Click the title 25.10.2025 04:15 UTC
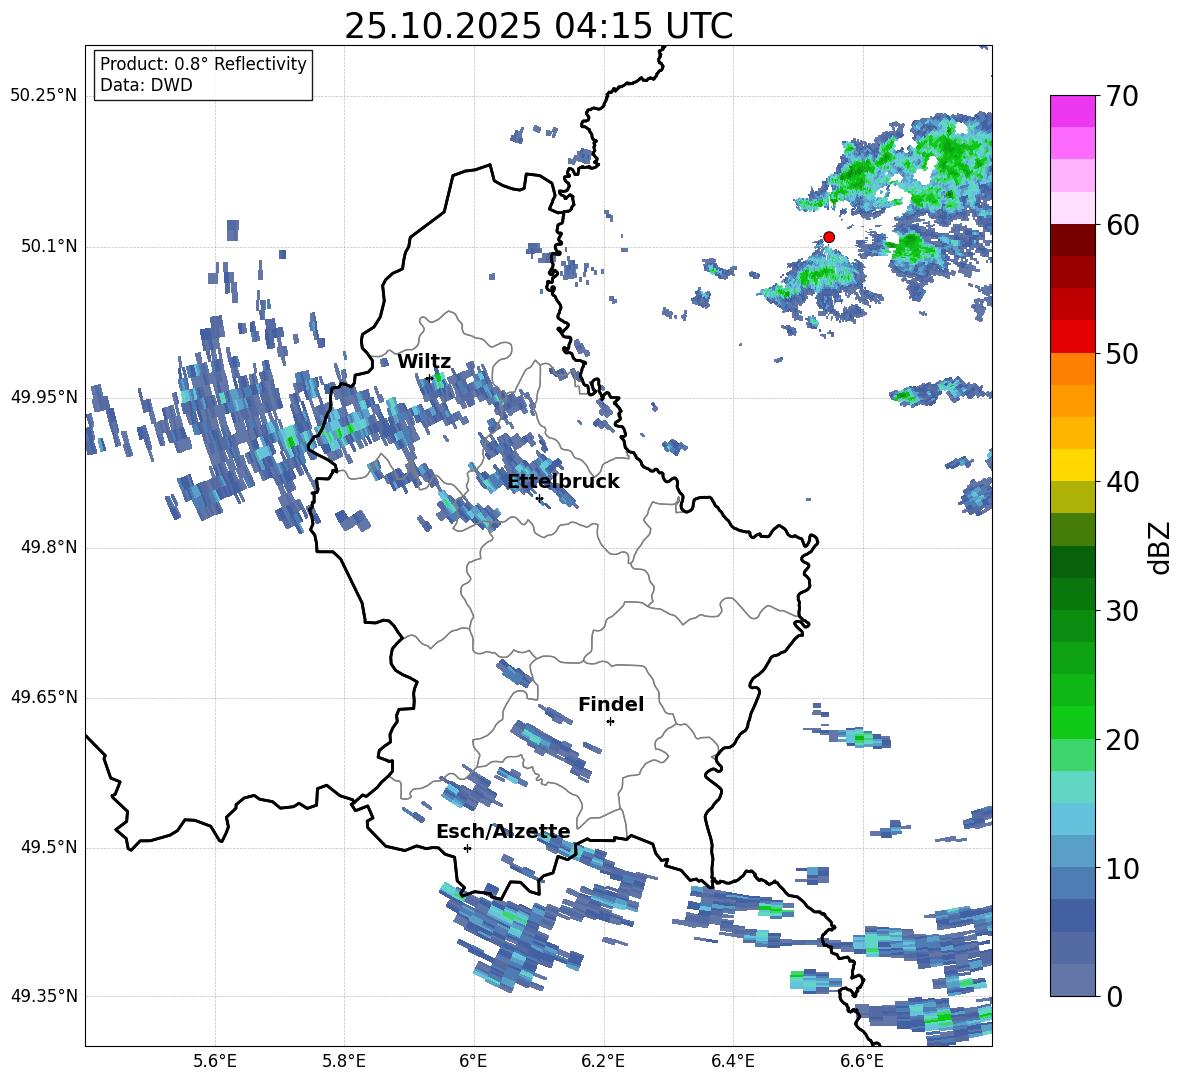Image resolution: width=1184 pixels, height=1081 pixels. point(539,26)
